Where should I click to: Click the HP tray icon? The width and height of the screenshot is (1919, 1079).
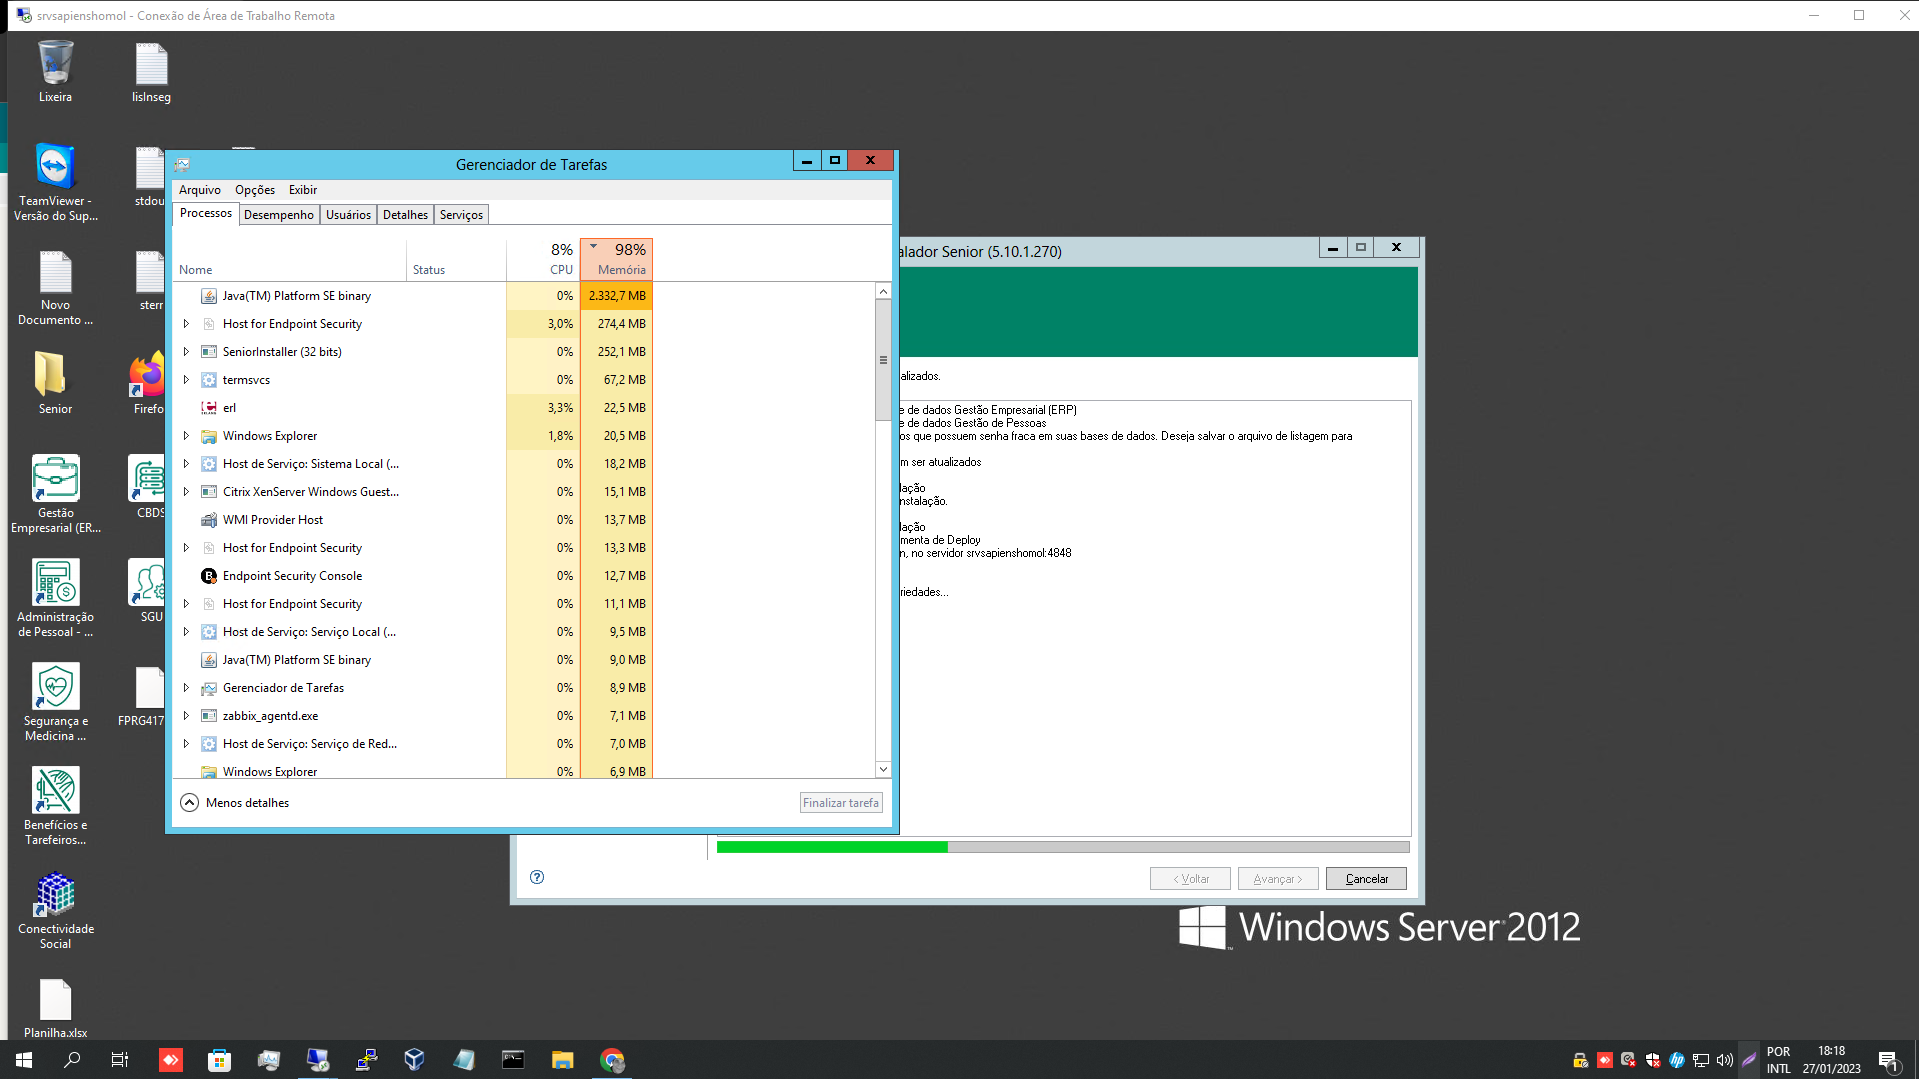pos(1677,1060)
